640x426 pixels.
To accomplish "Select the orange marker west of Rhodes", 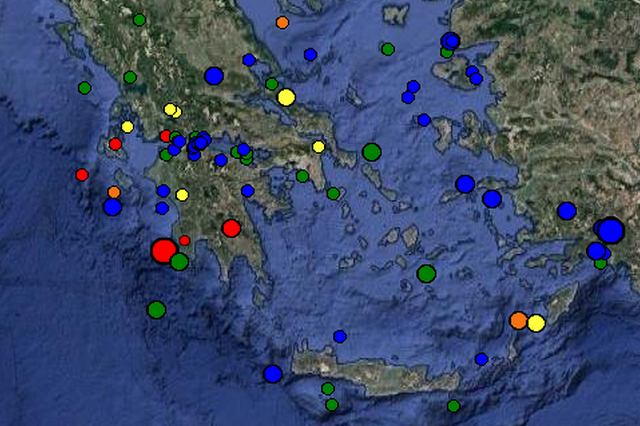I will tap(518, 320).
